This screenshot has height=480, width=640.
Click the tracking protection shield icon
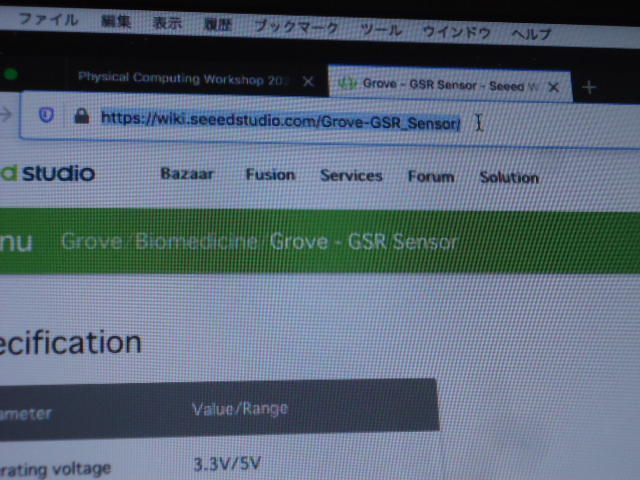coord(46,115)
